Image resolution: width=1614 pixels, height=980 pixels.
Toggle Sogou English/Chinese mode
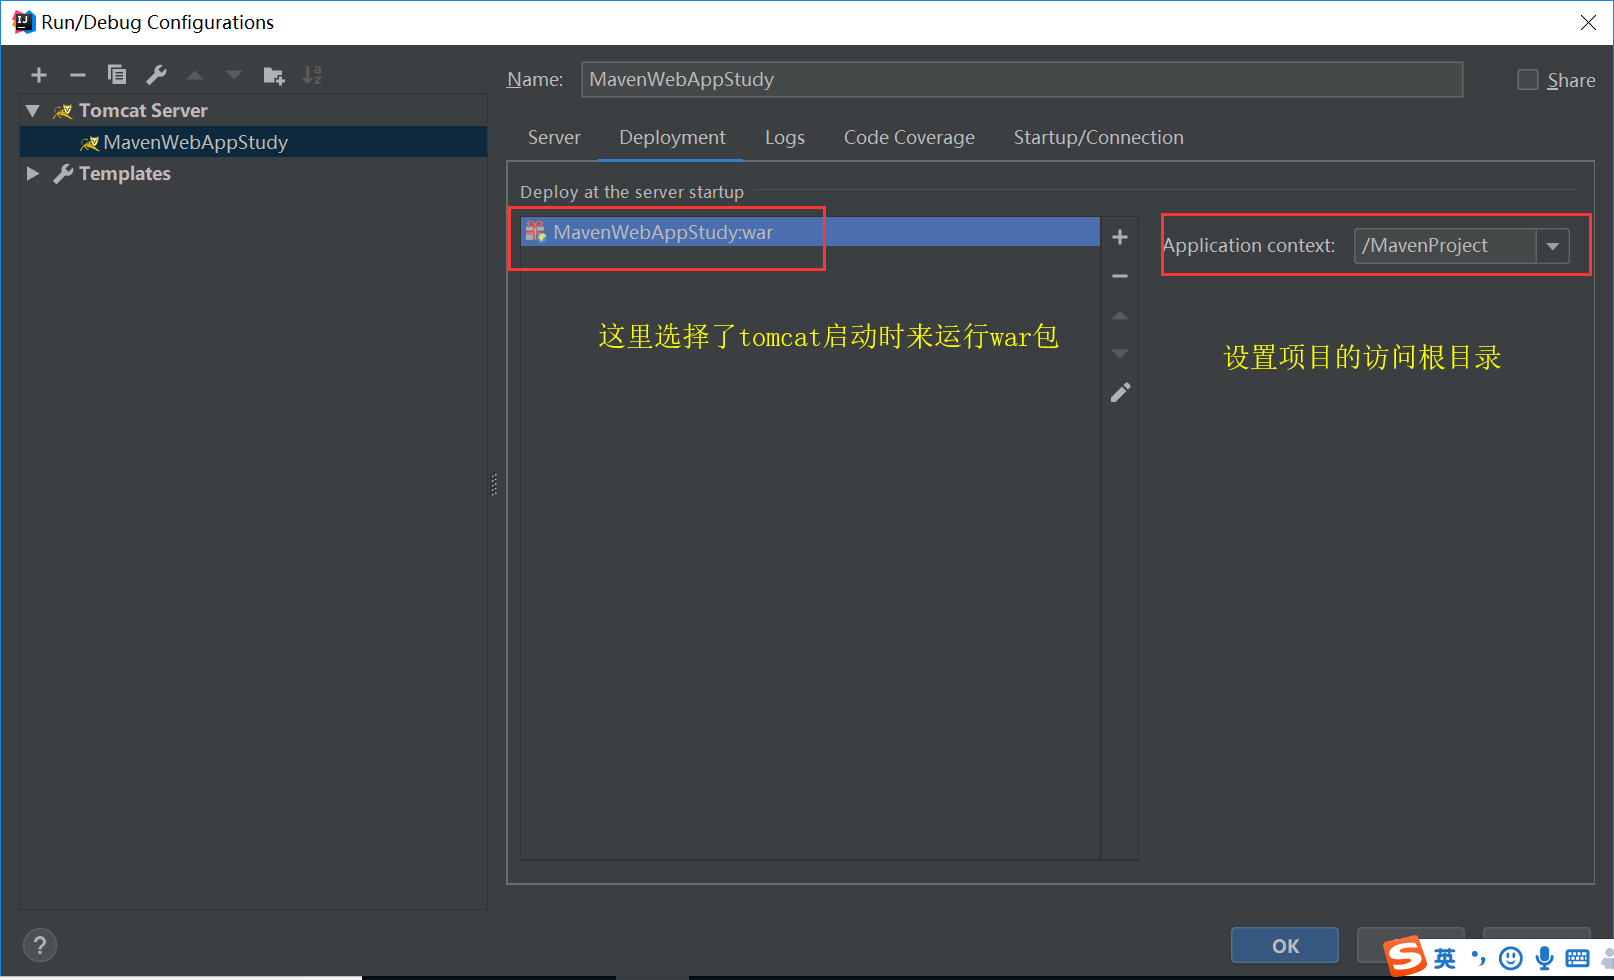pyautogui.click(x=1444, y=959)
